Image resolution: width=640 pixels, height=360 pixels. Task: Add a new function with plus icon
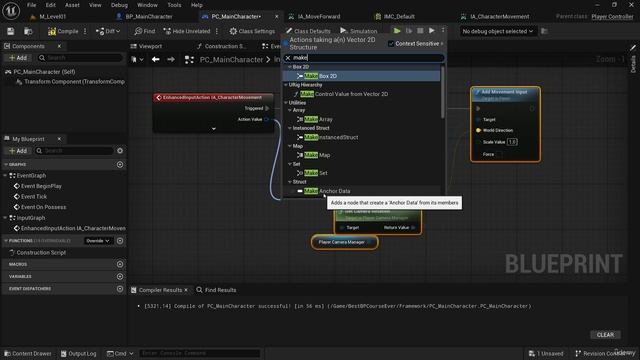120,241
